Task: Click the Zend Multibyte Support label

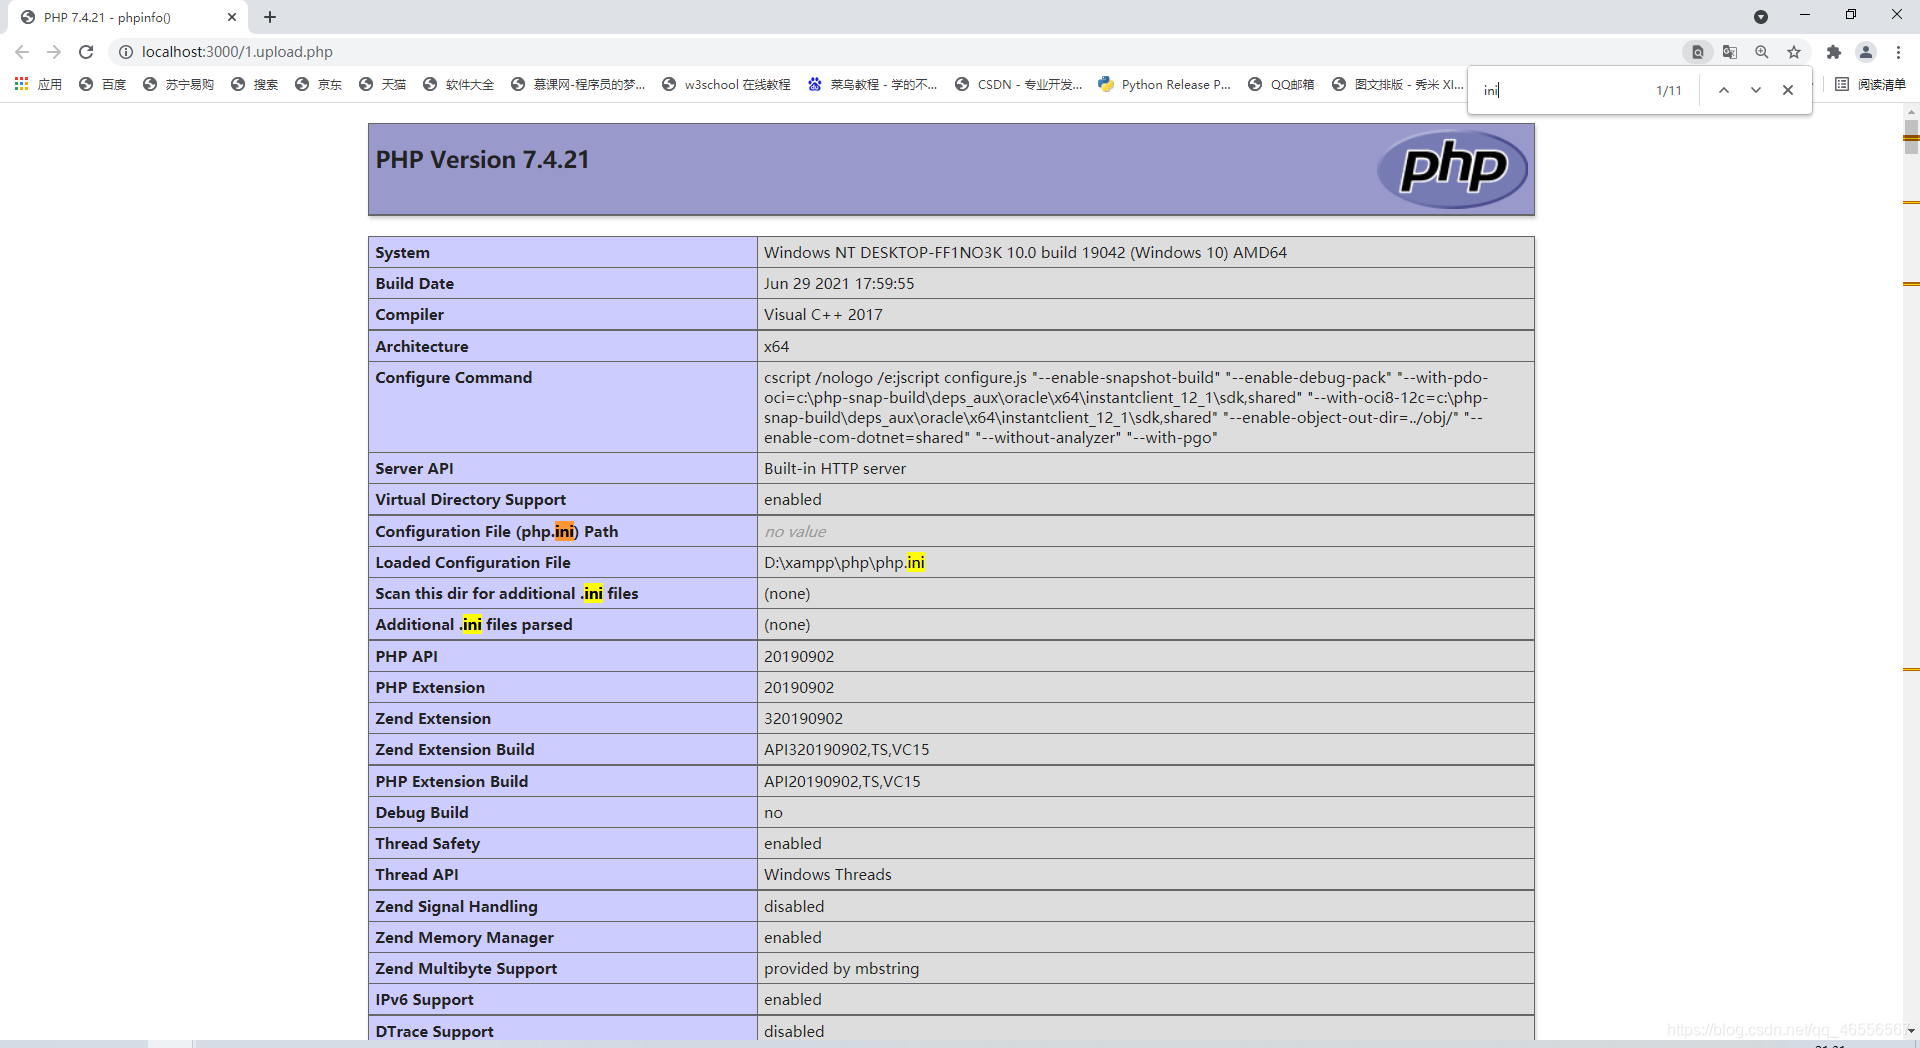Action: tap(466, 968)
